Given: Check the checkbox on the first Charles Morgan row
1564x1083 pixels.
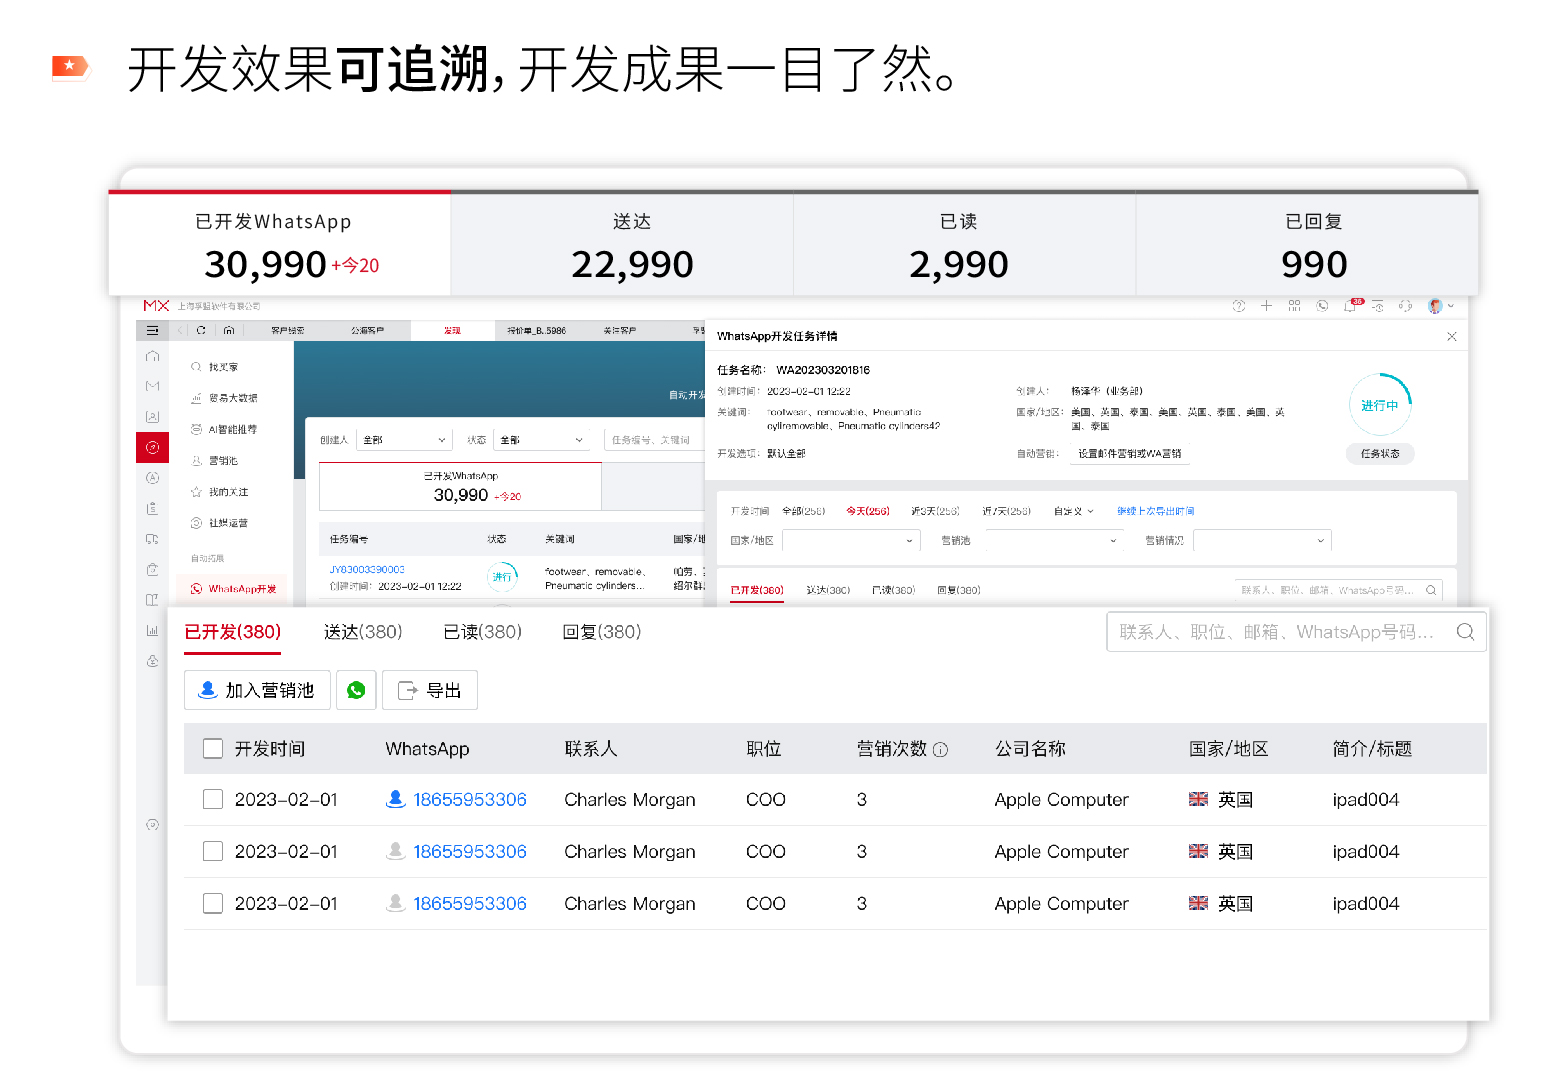Looking at the screenshot, I should coord(213,799).
